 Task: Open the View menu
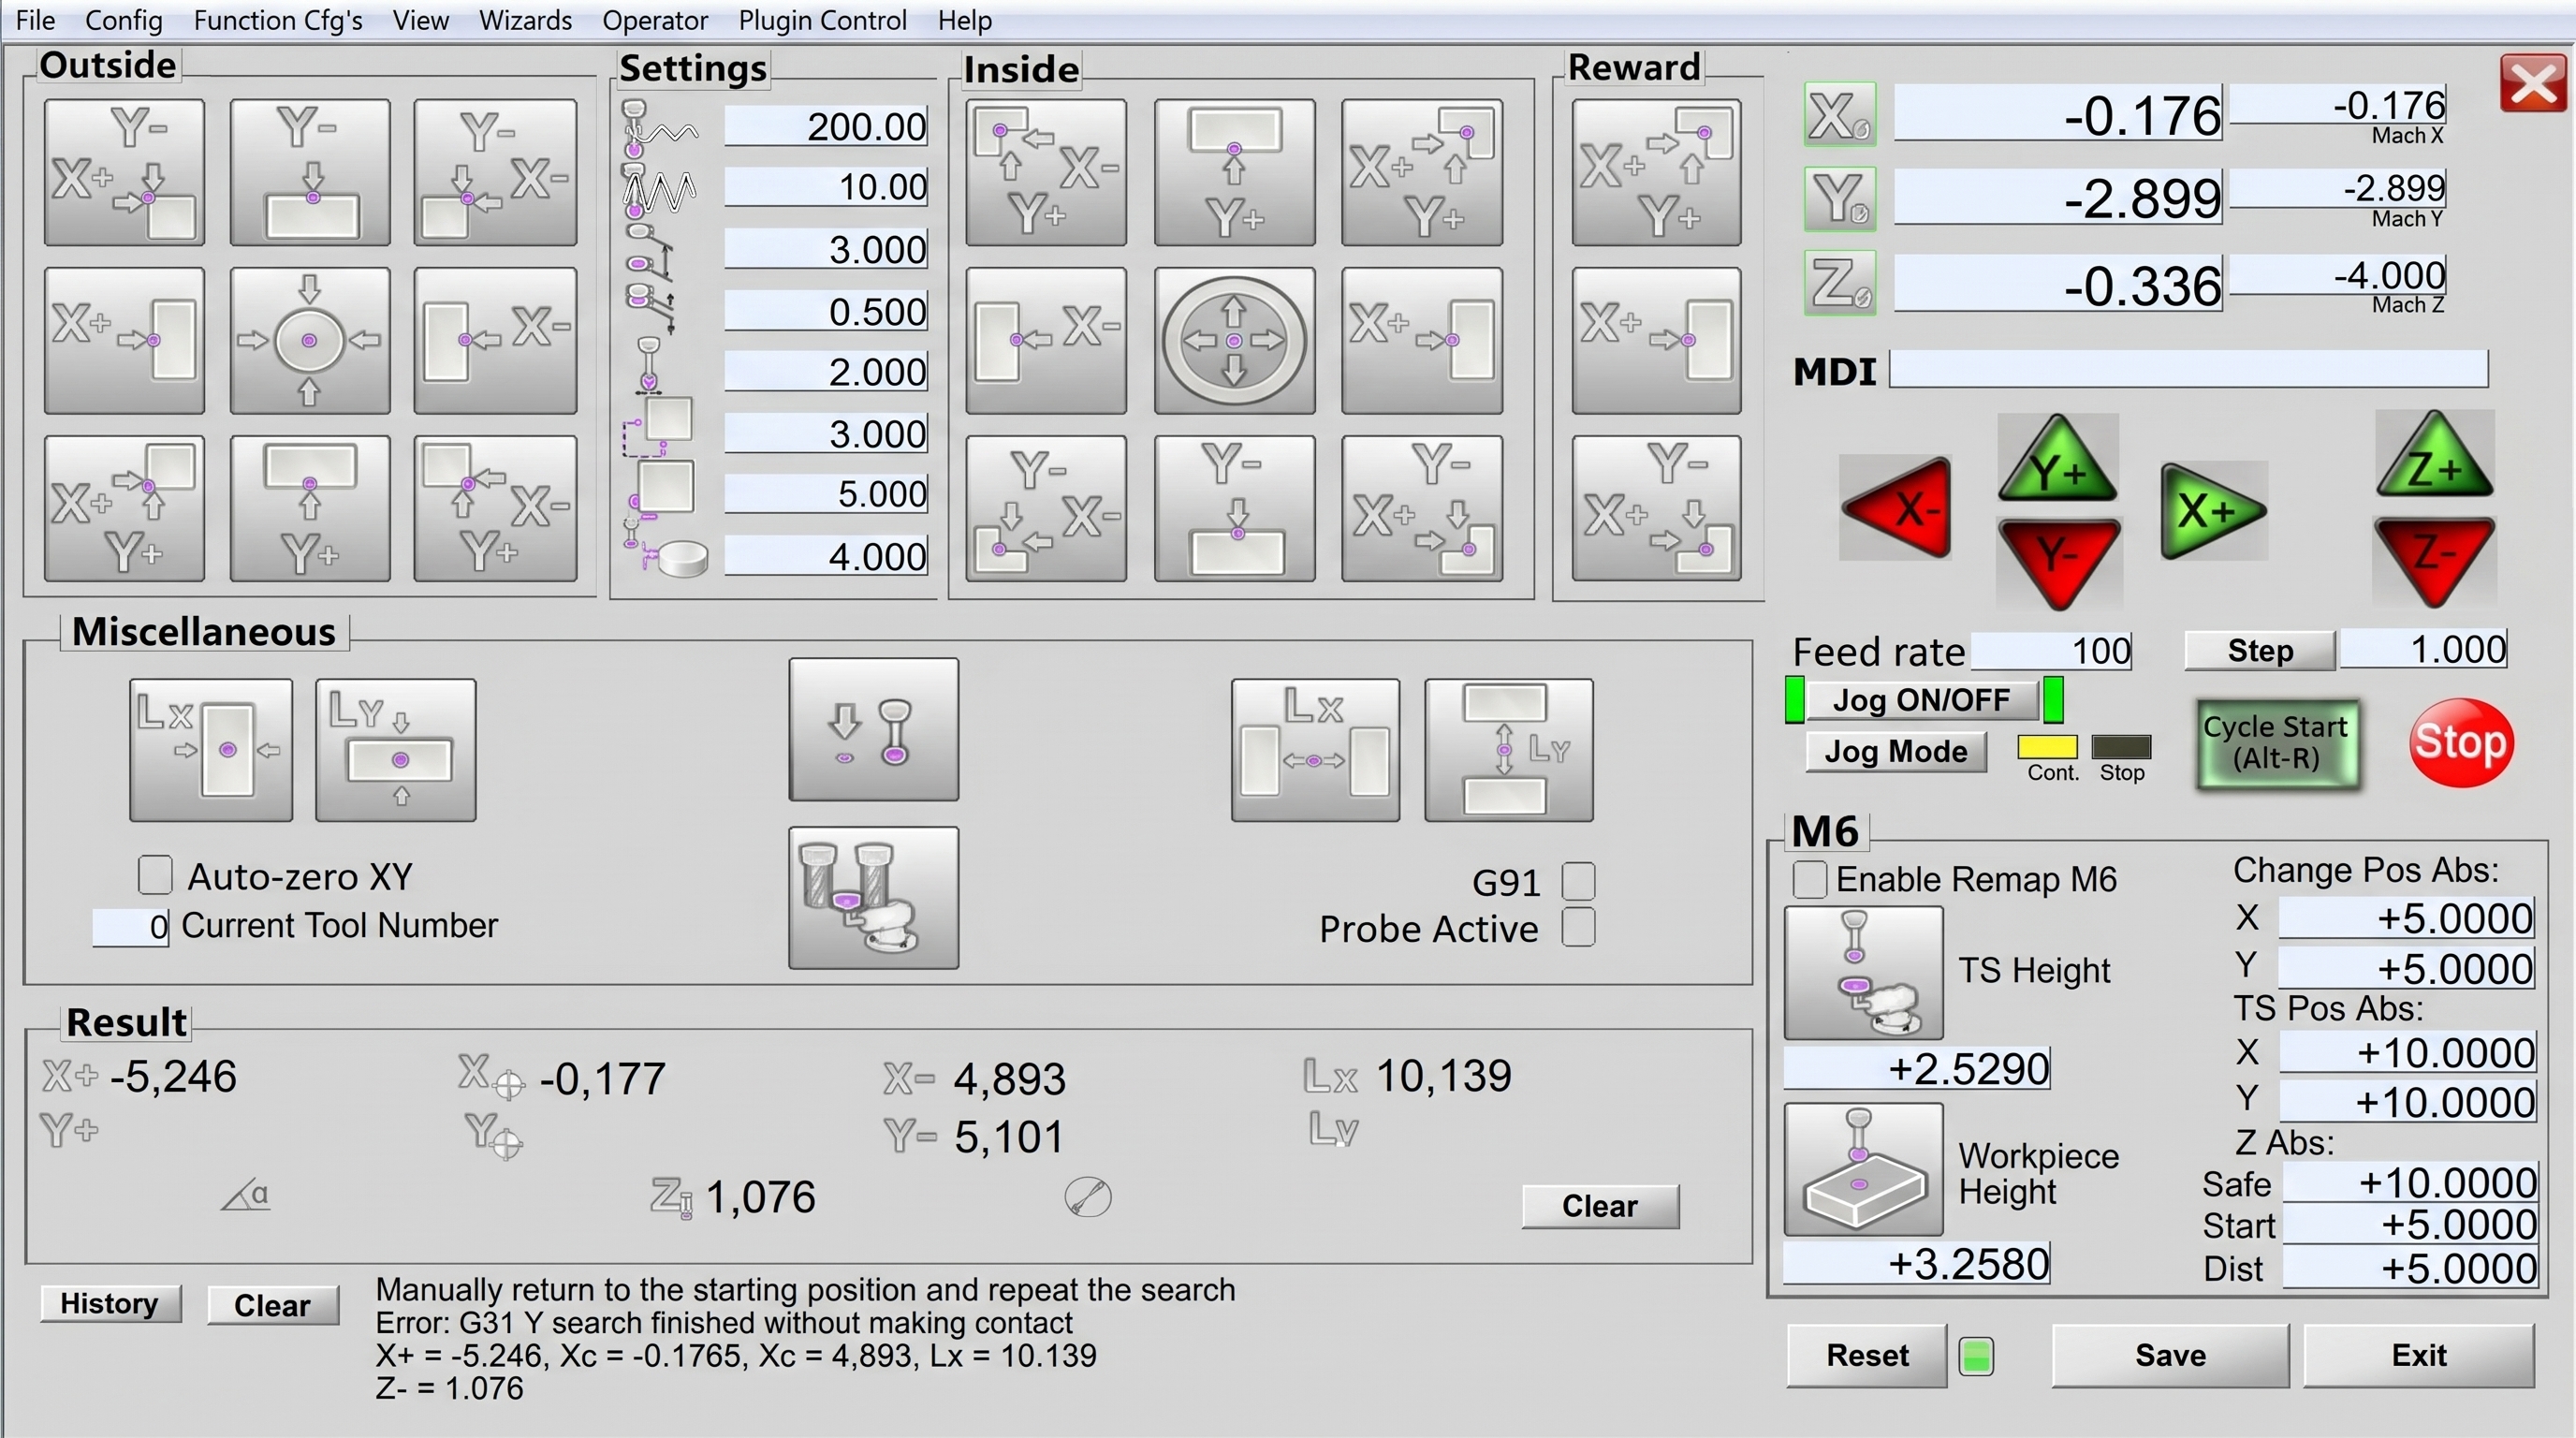point(421,20)
